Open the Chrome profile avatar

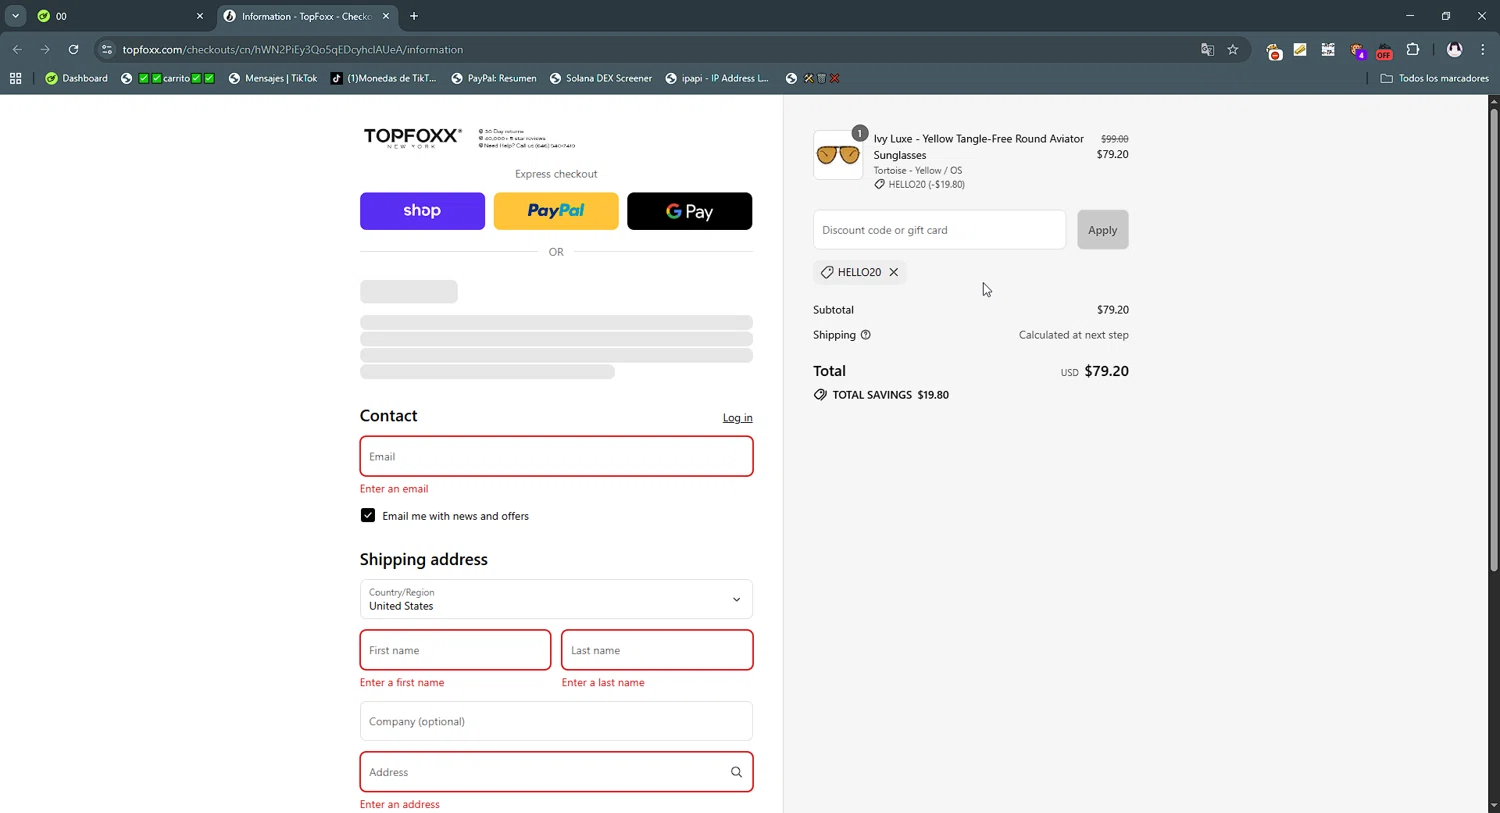click(1454, 49)
